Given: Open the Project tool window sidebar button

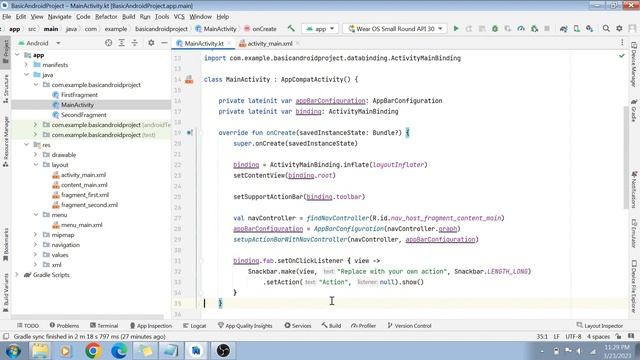Looking at the screenshot, I should (6, 51).
